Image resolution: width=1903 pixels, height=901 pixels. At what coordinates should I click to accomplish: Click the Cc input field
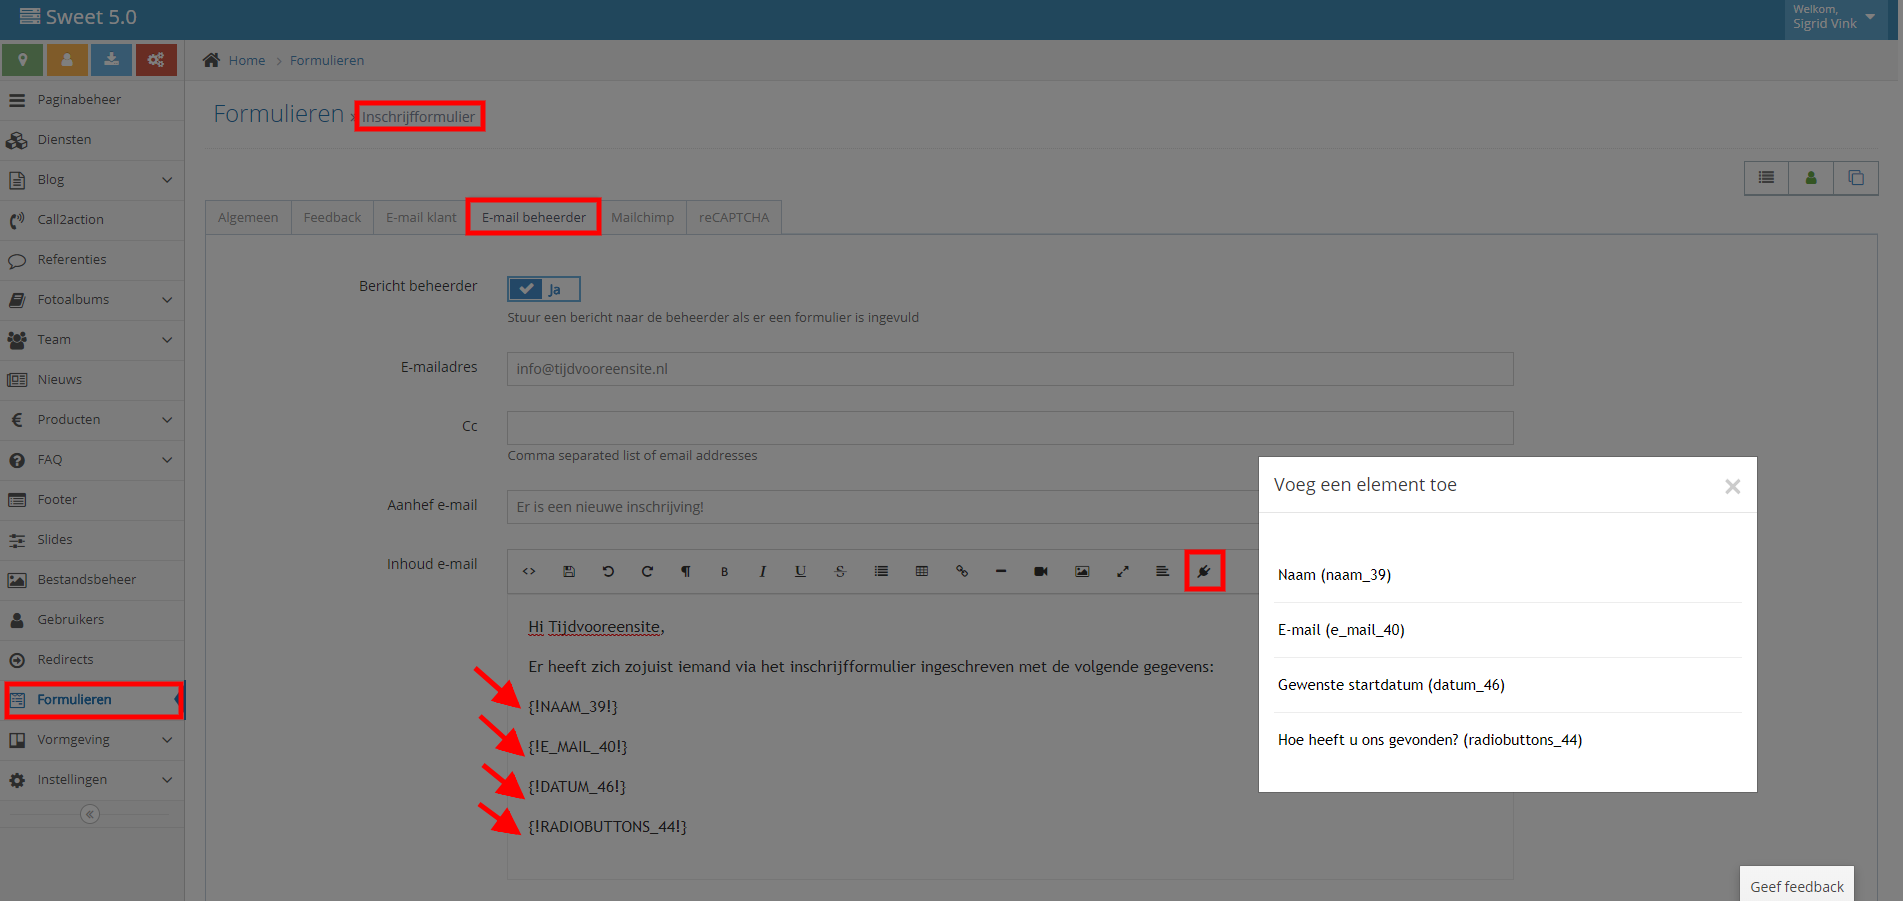pyautogui.click(x=1010, y=427)
